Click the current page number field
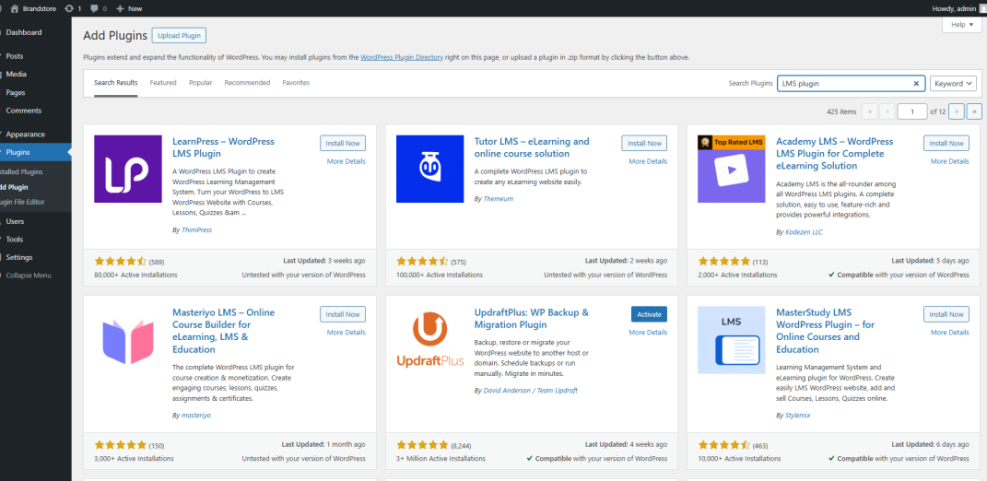987x481 pixels. click(x=912, y=111)
